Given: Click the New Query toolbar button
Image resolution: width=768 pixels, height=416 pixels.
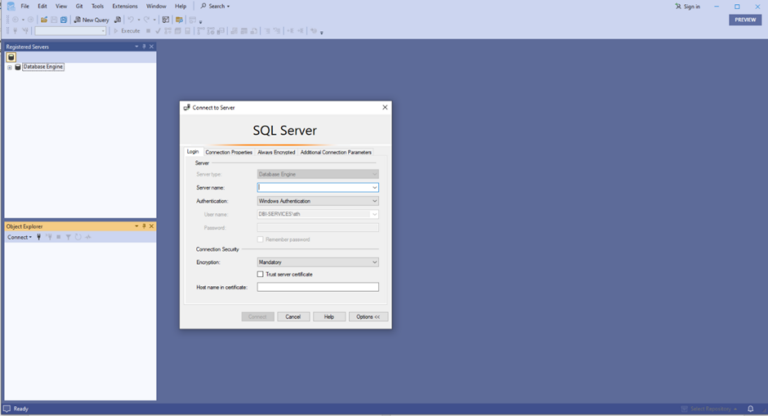Looking at the screenshot, I should (91, 19).
